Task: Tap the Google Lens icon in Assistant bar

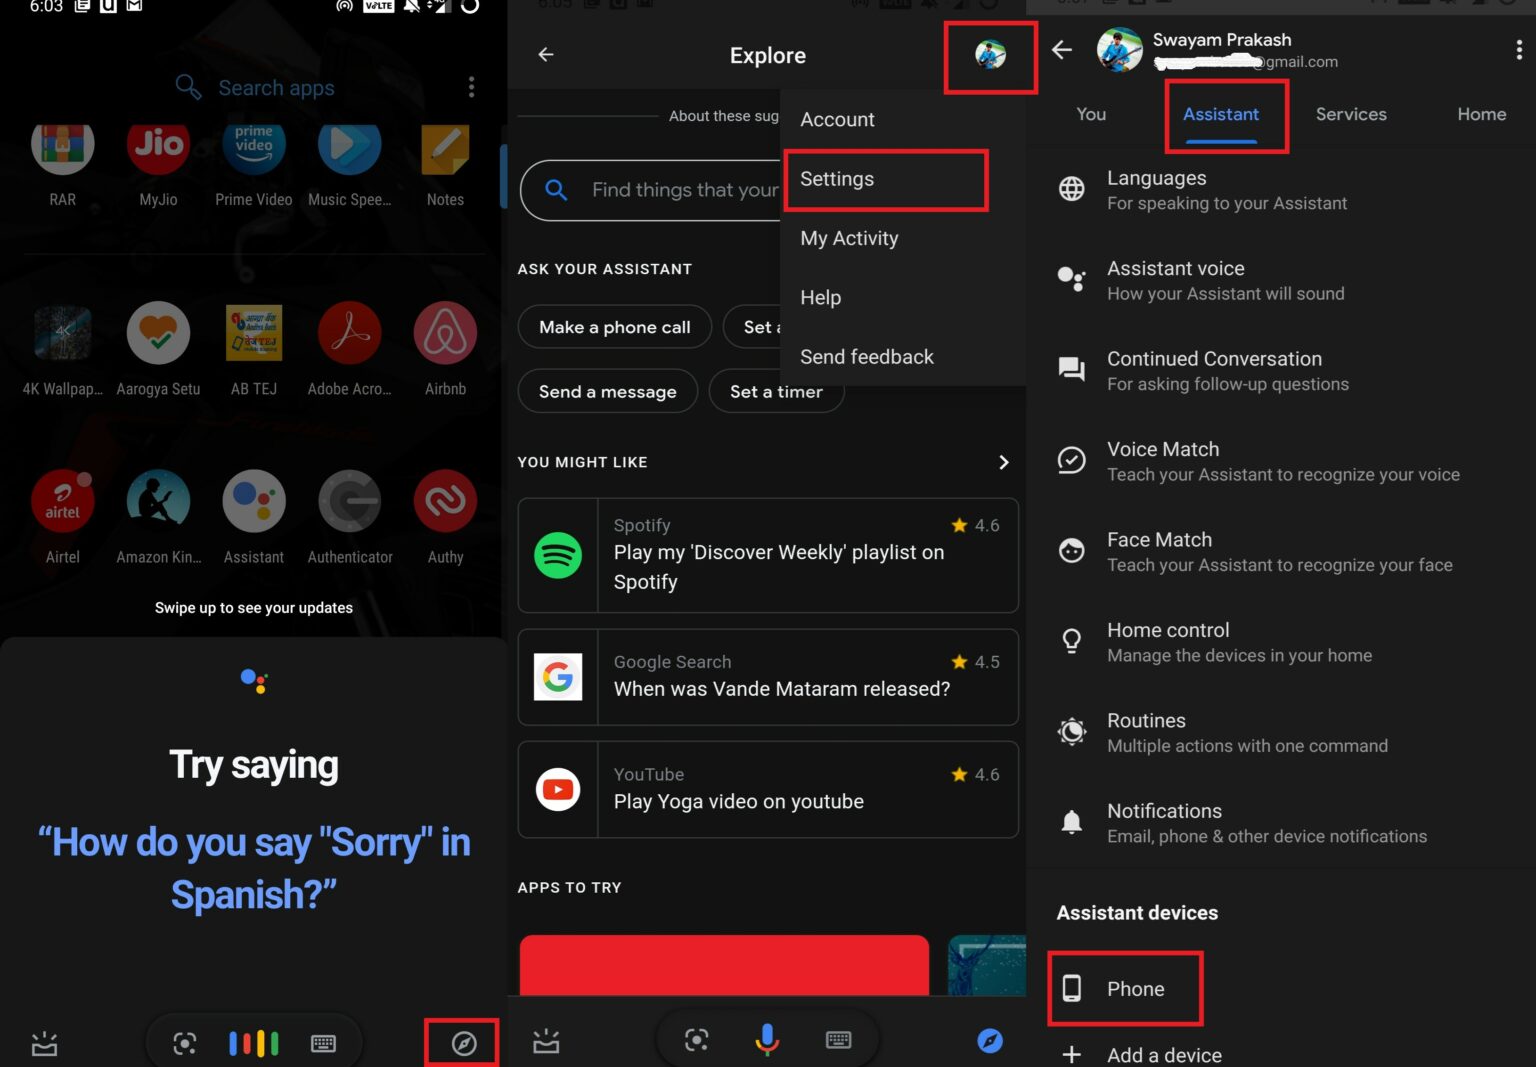Action: tap(183, 1042)
